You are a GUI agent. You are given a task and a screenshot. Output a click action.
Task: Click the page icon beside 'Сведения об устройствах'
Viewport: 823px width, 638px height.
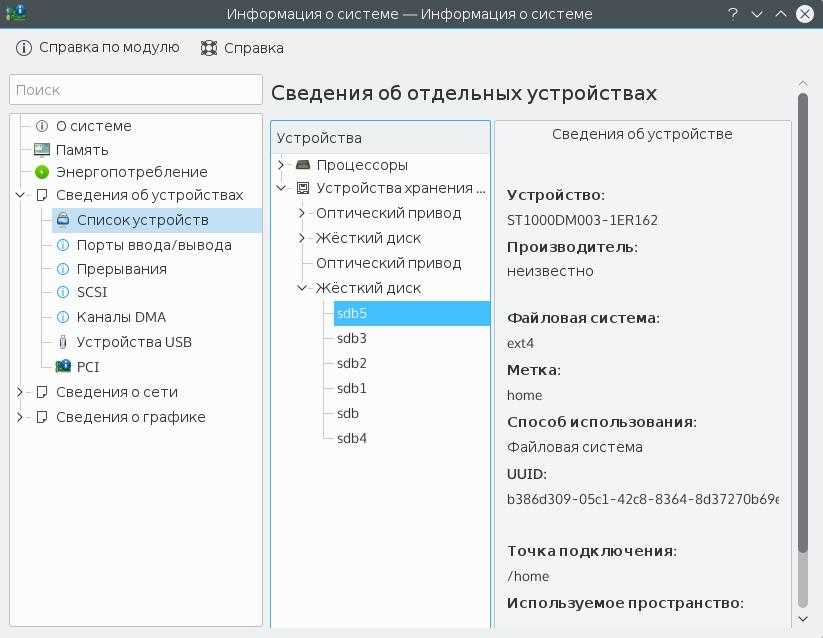click(x=41, y=195)
